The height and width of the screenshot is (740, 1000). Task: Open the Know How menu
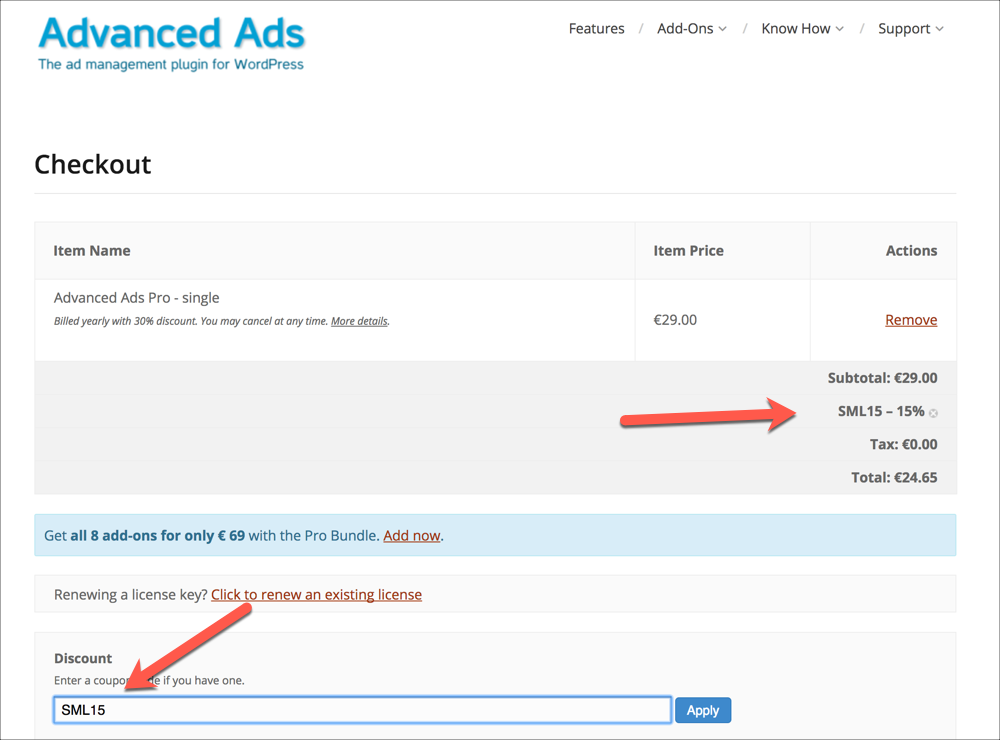click(802, 29)
